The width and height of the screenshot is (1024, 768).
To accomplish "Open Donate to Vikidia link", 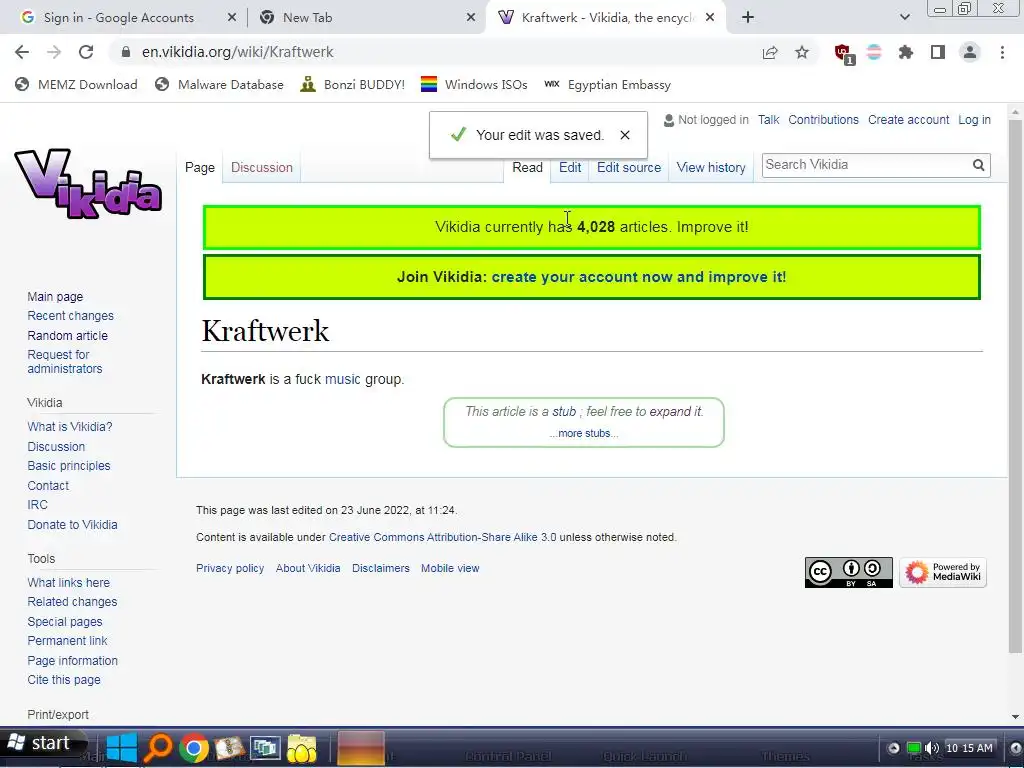I will point(72,525).
